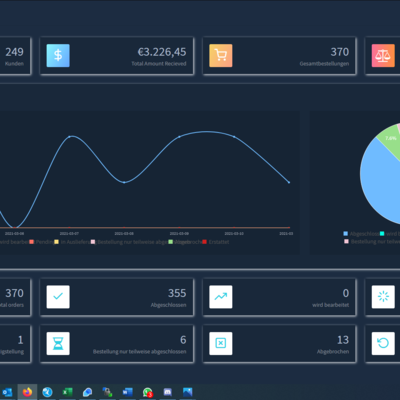Toggle green Abgebrochen series in line chart legend

point(185,242)
